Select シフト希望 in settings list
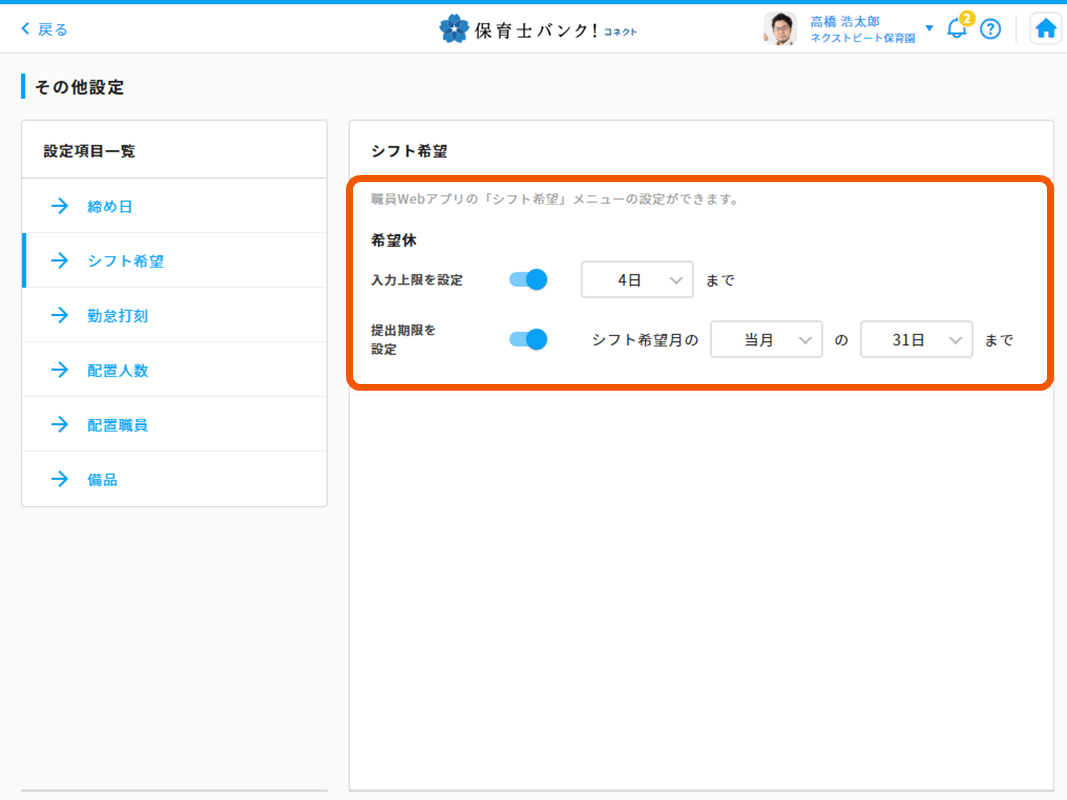Screen dimensions: 1067x800 coord(125,261)
